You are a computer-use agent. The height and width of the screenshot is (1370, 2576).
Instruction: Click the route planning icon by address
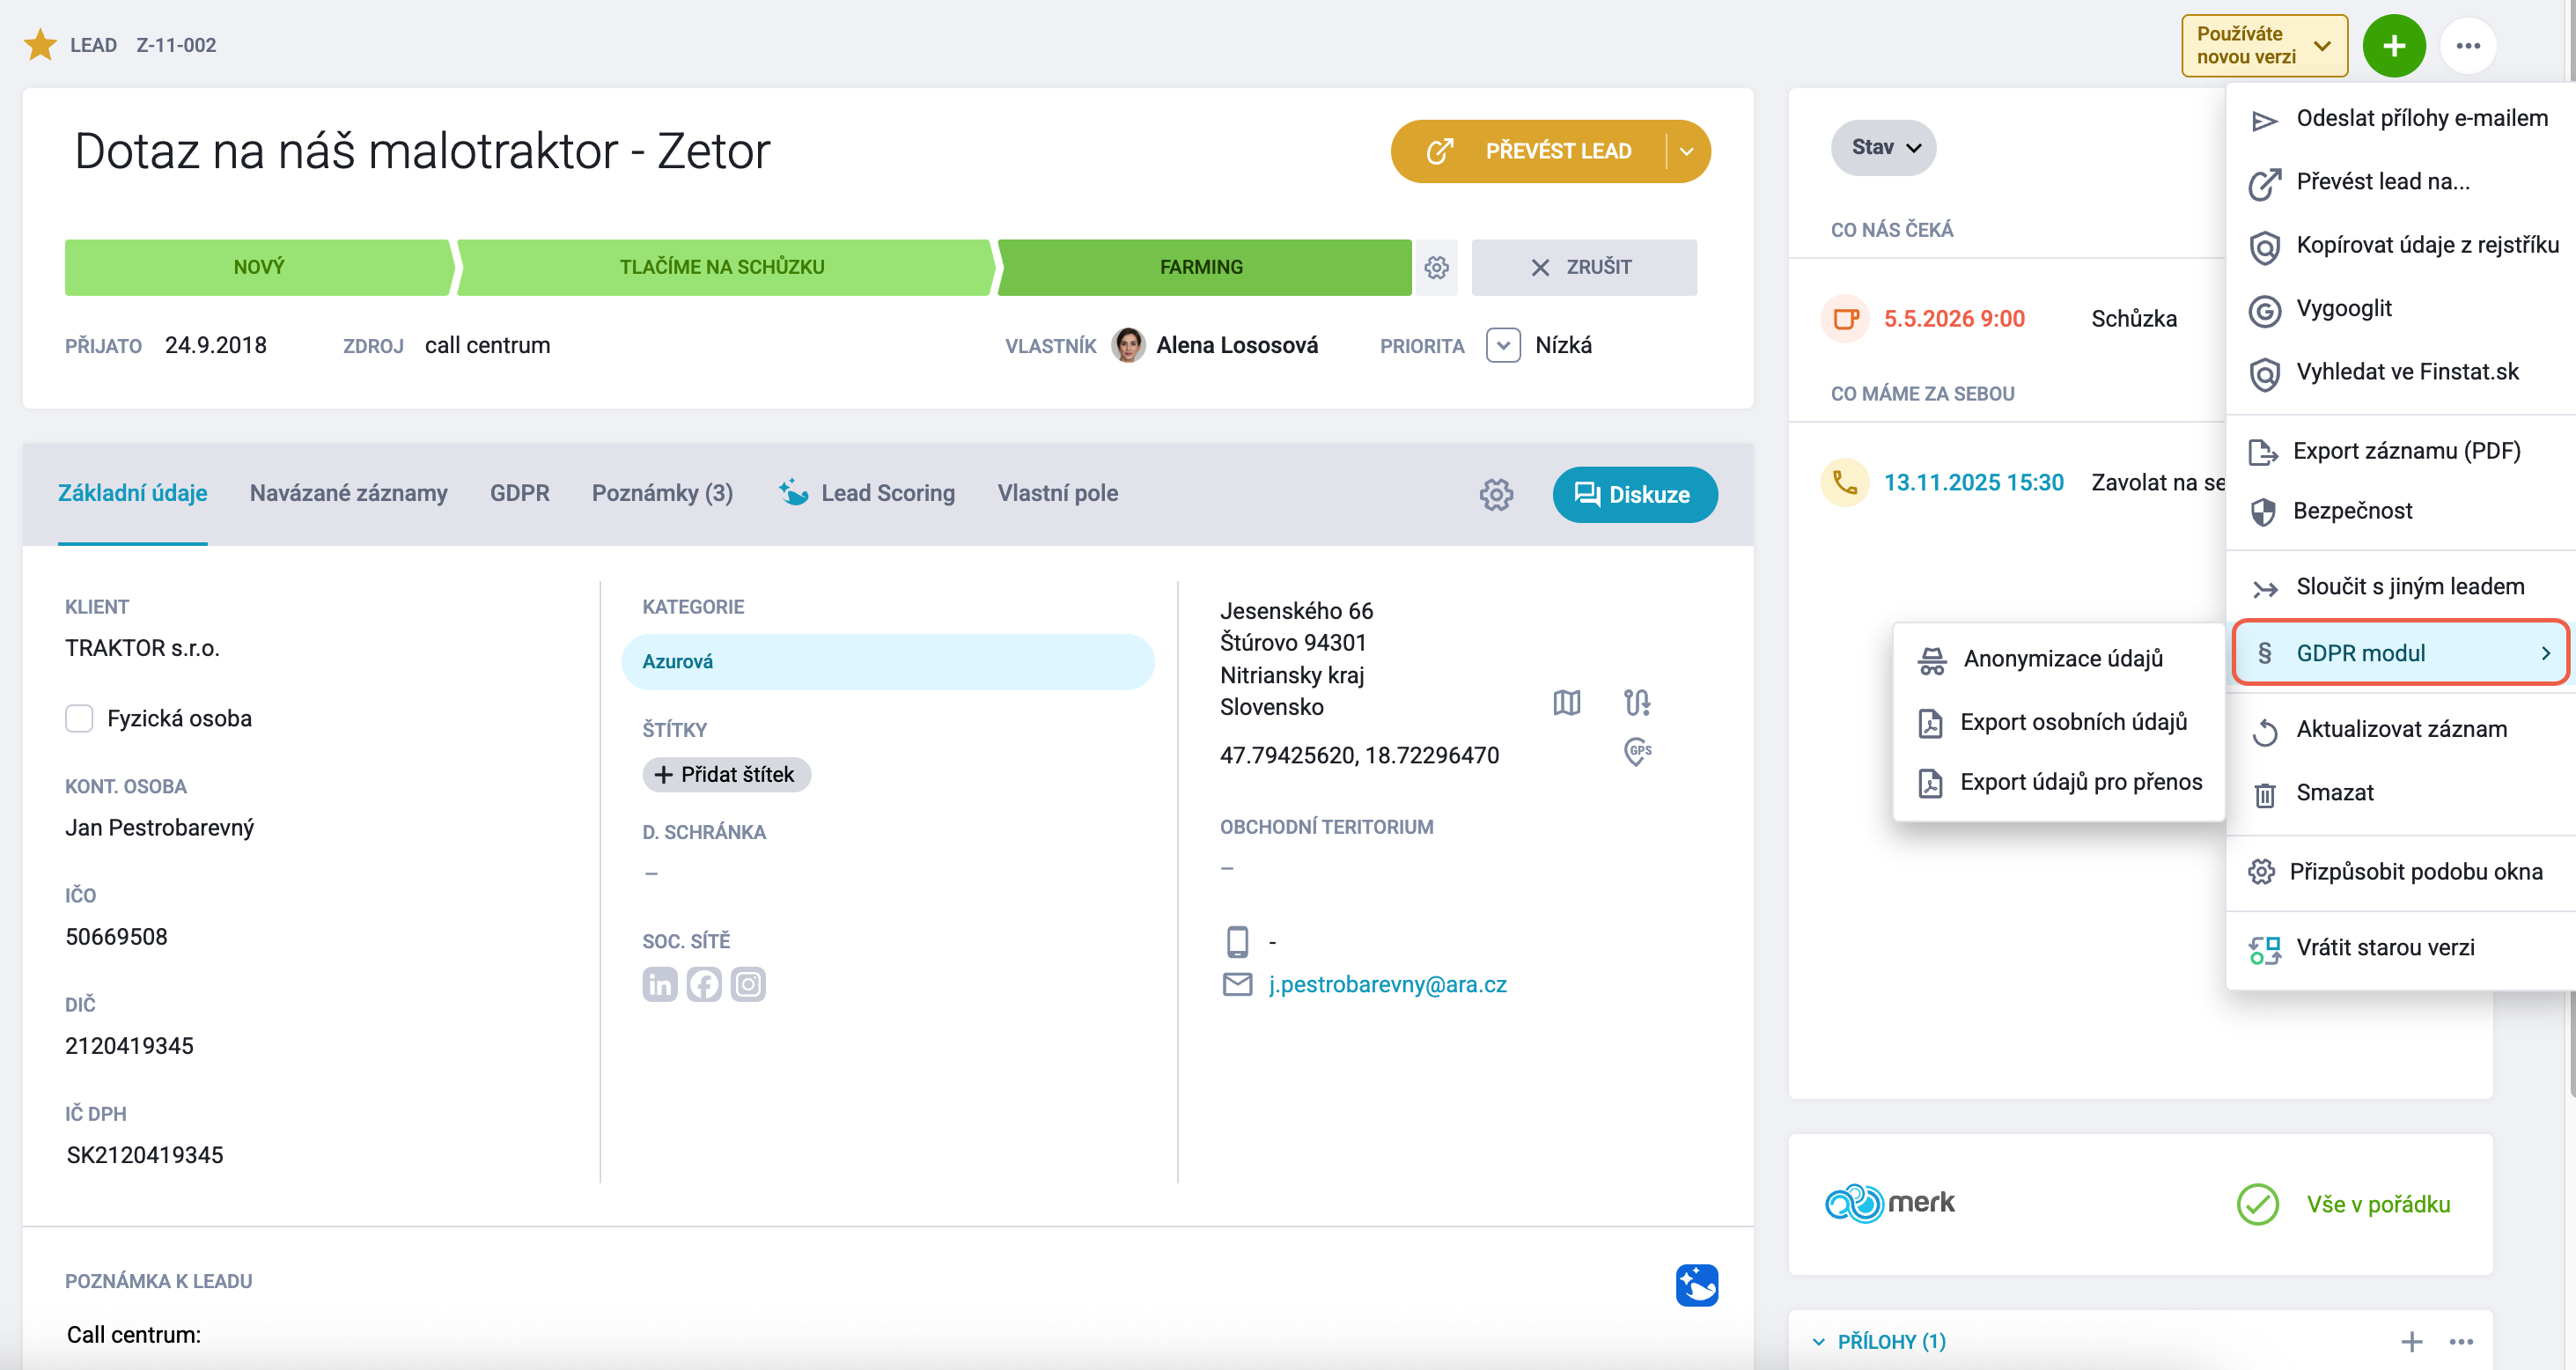[x=1637, y=703]
